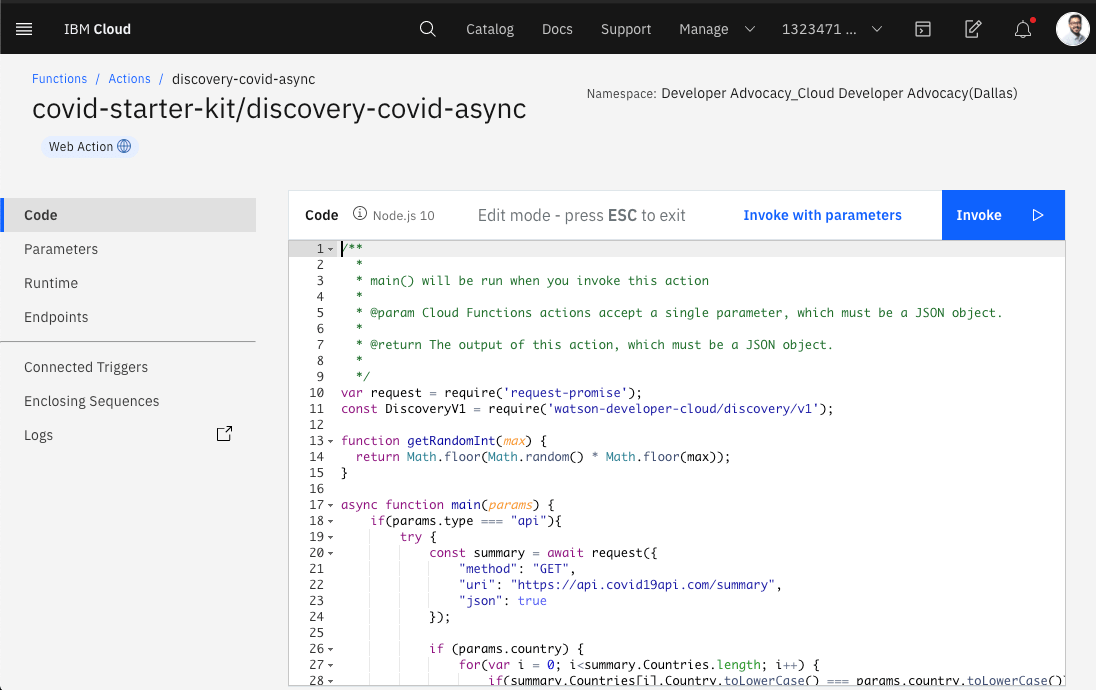This screenshot has width=1096, height=690.
Task: Click the Actions breadcrumb link
Action: tap(129, 78)
